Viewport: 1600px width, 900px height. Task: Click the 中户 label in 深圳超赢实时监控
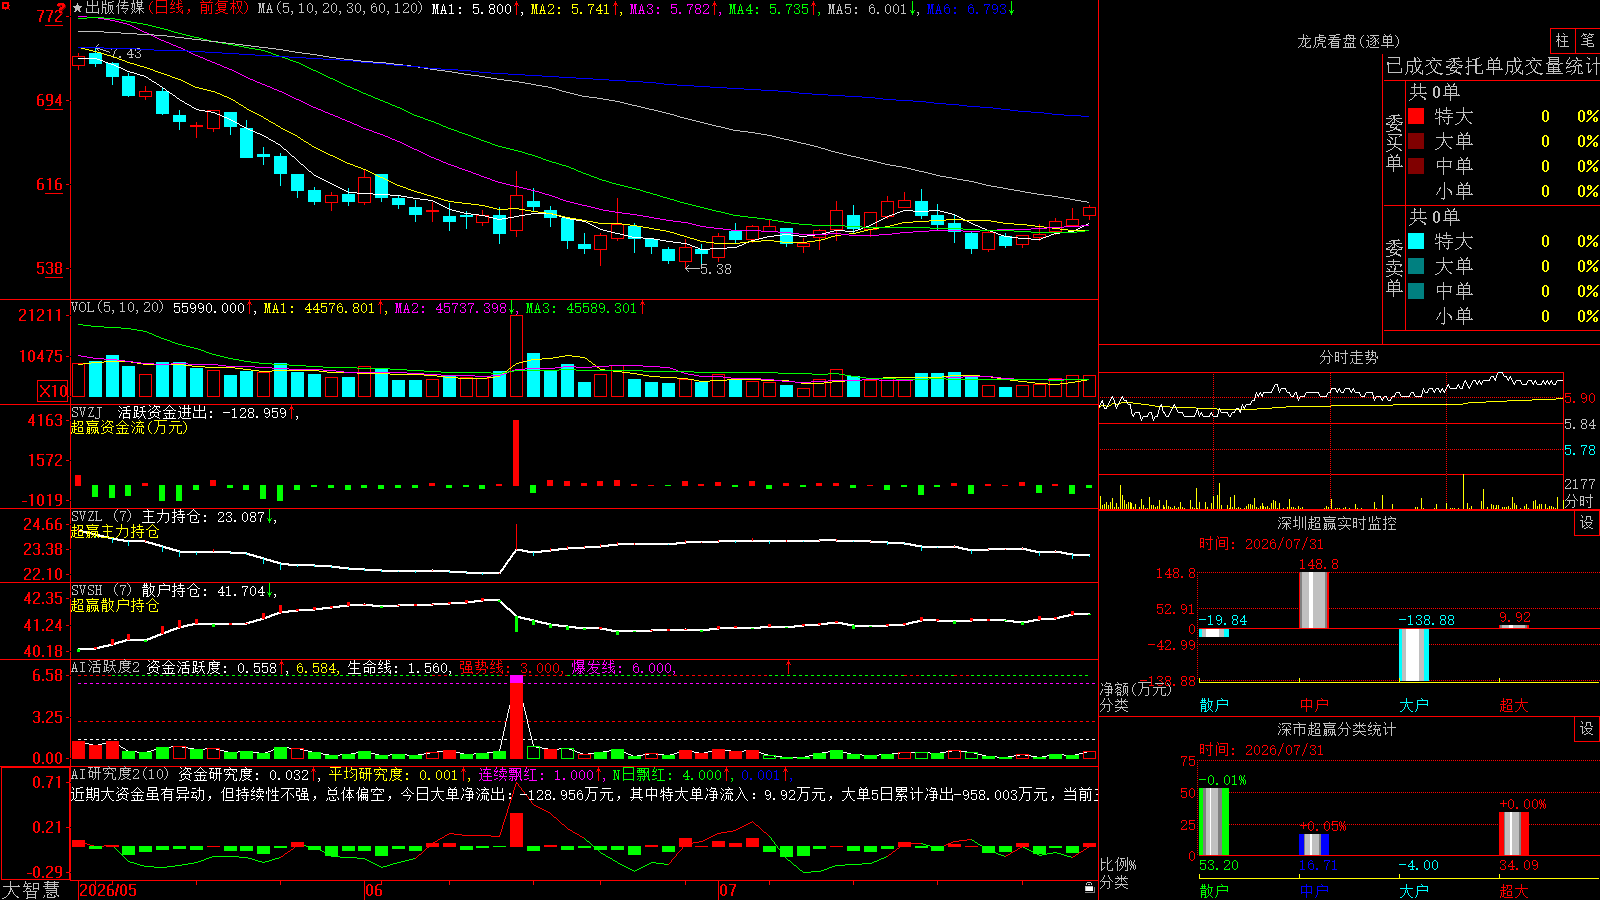1314,705
